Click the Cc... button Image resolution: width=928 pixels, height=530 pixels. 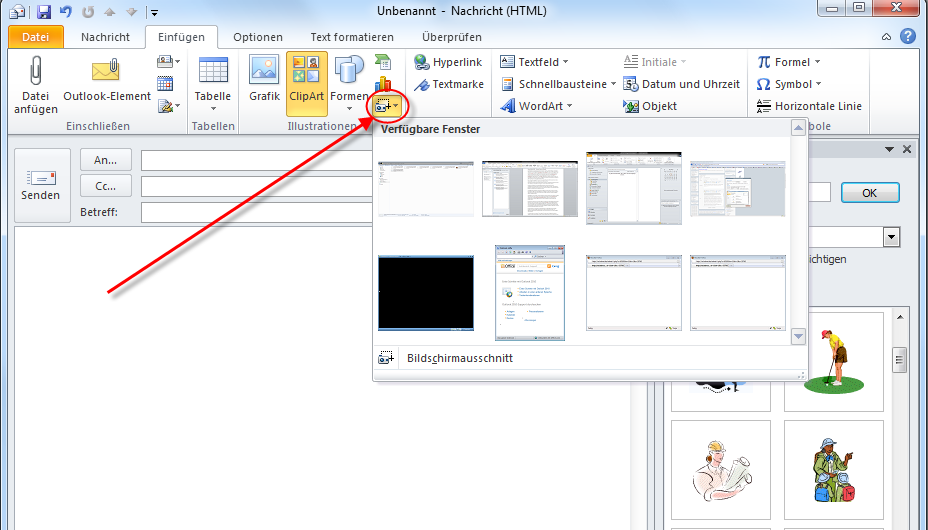106,186
